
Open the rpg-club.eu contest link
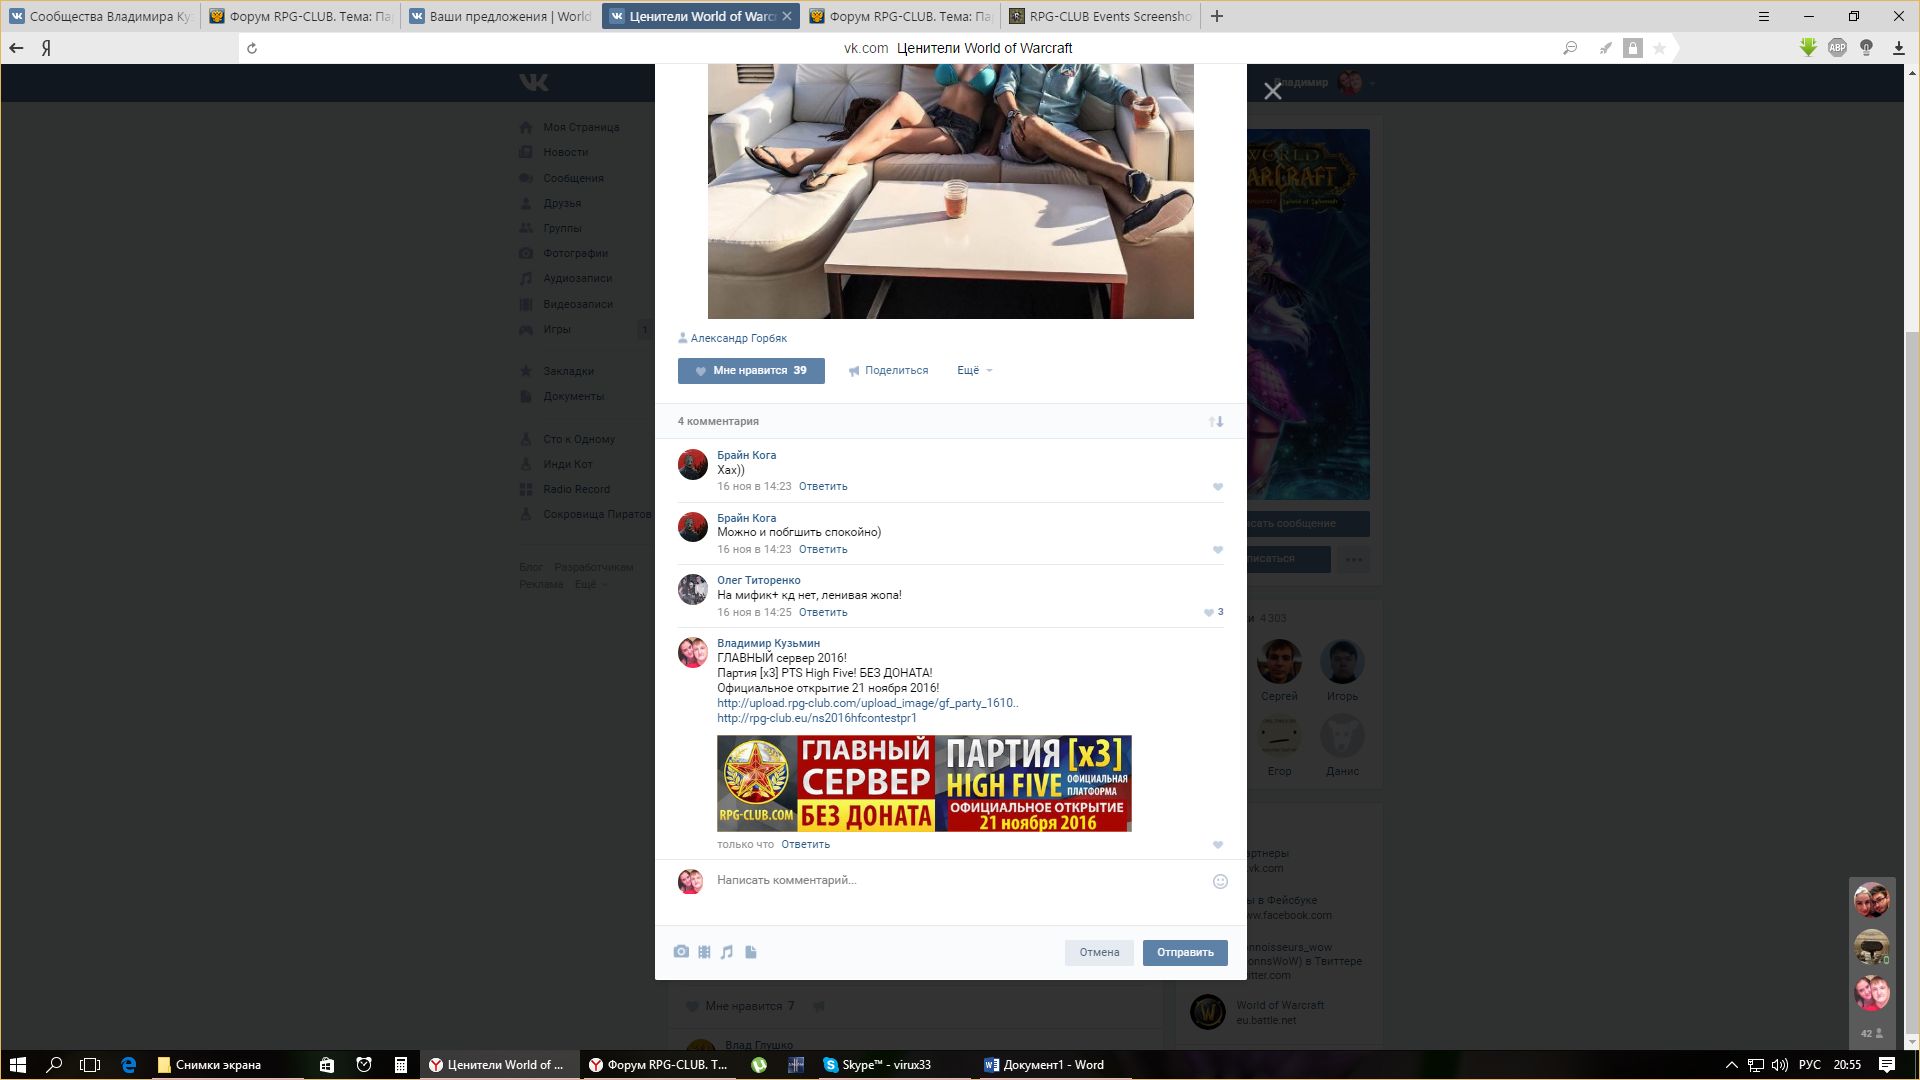[x=816, y=718]
